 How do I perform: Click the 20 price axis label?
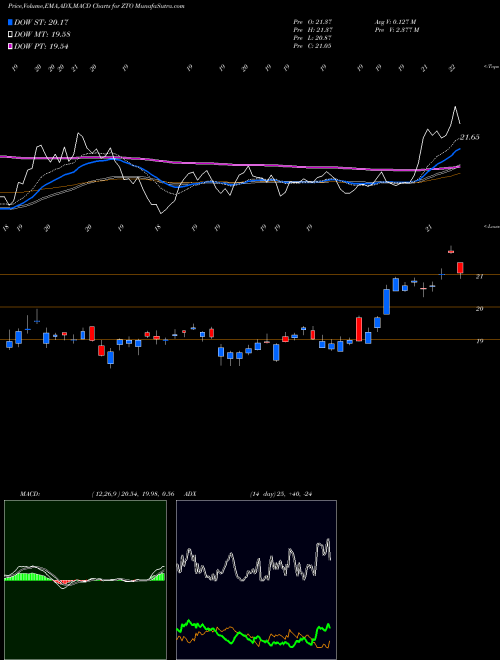tap(479, 309)
